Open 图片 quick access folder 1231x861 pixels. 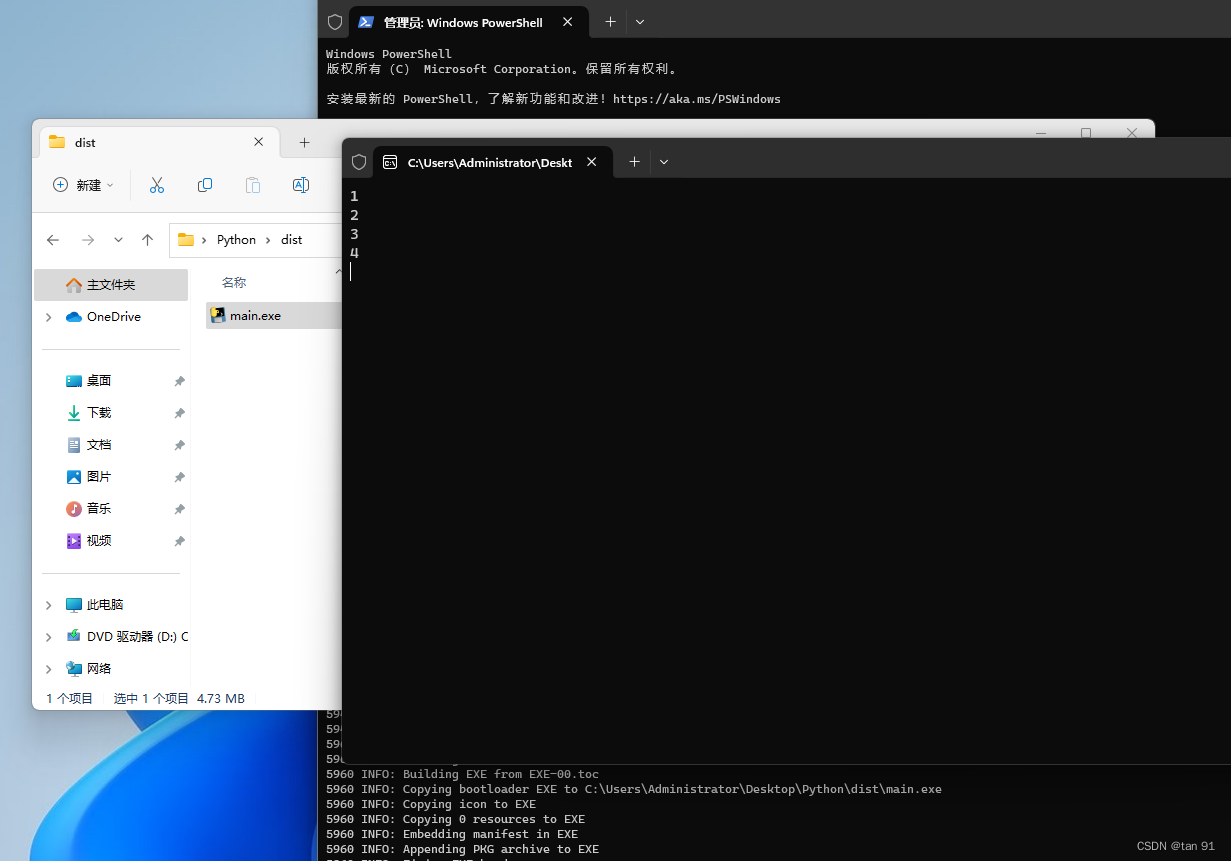tap(99, 477)
